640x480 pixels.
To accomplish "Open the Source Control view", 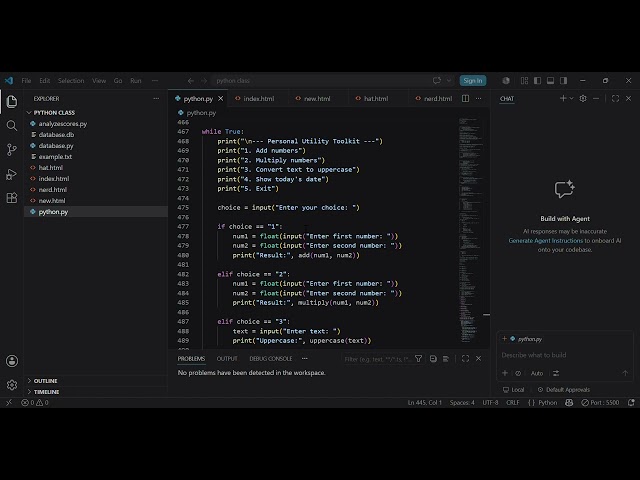I will (12, 149).
